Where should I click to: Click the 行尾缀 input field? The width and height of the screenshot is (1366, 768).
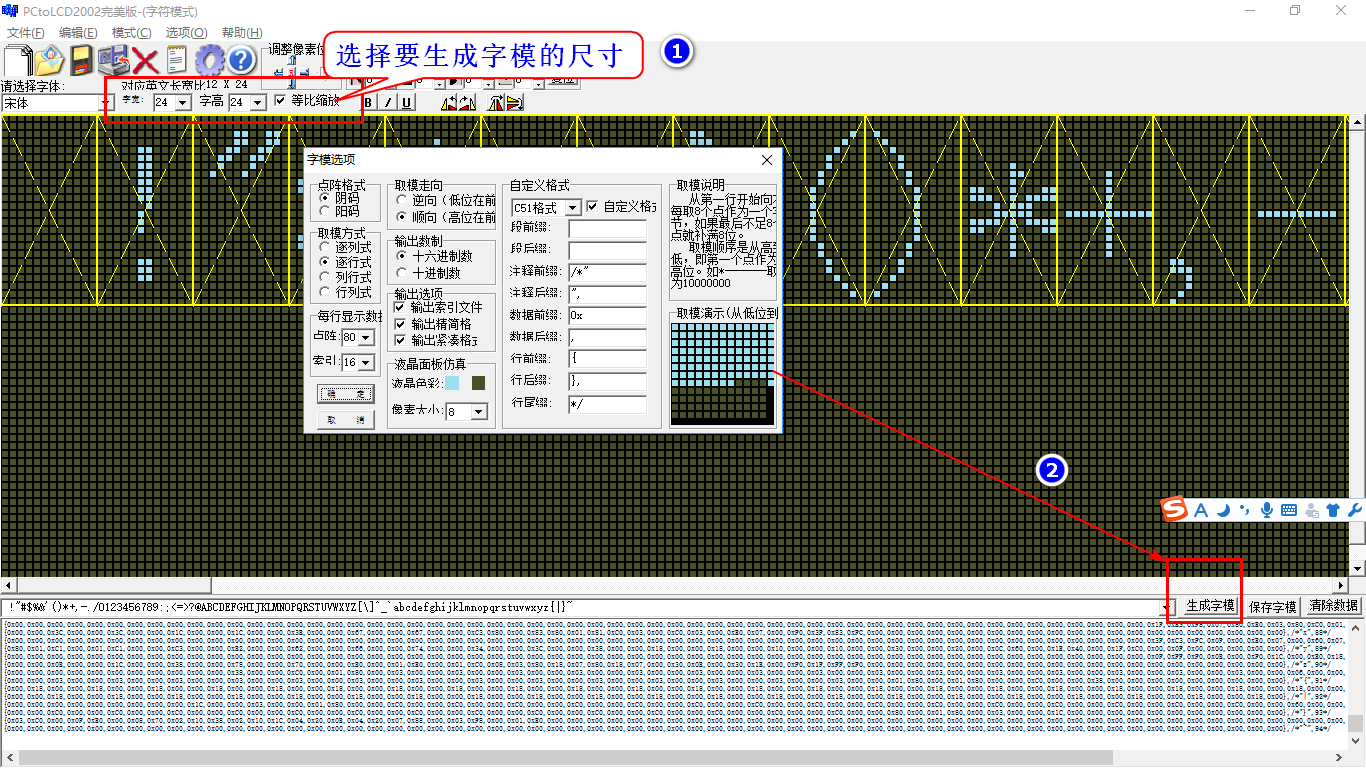tap(607, 403)
